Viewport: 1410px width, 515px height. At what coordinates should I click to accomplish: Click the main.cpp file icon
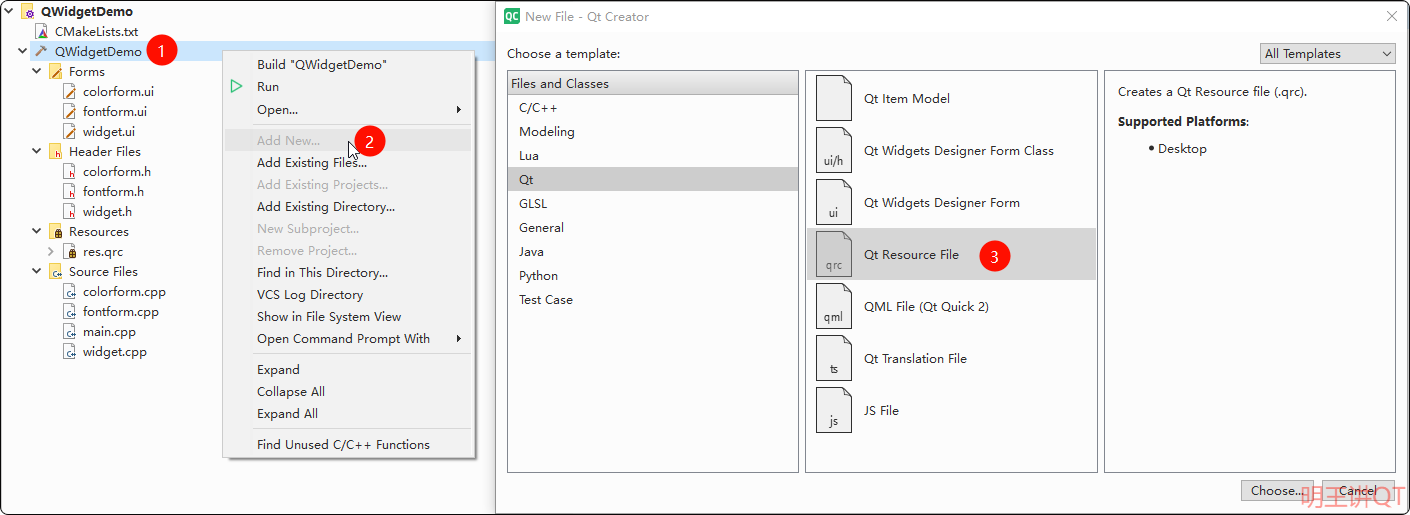70,332
